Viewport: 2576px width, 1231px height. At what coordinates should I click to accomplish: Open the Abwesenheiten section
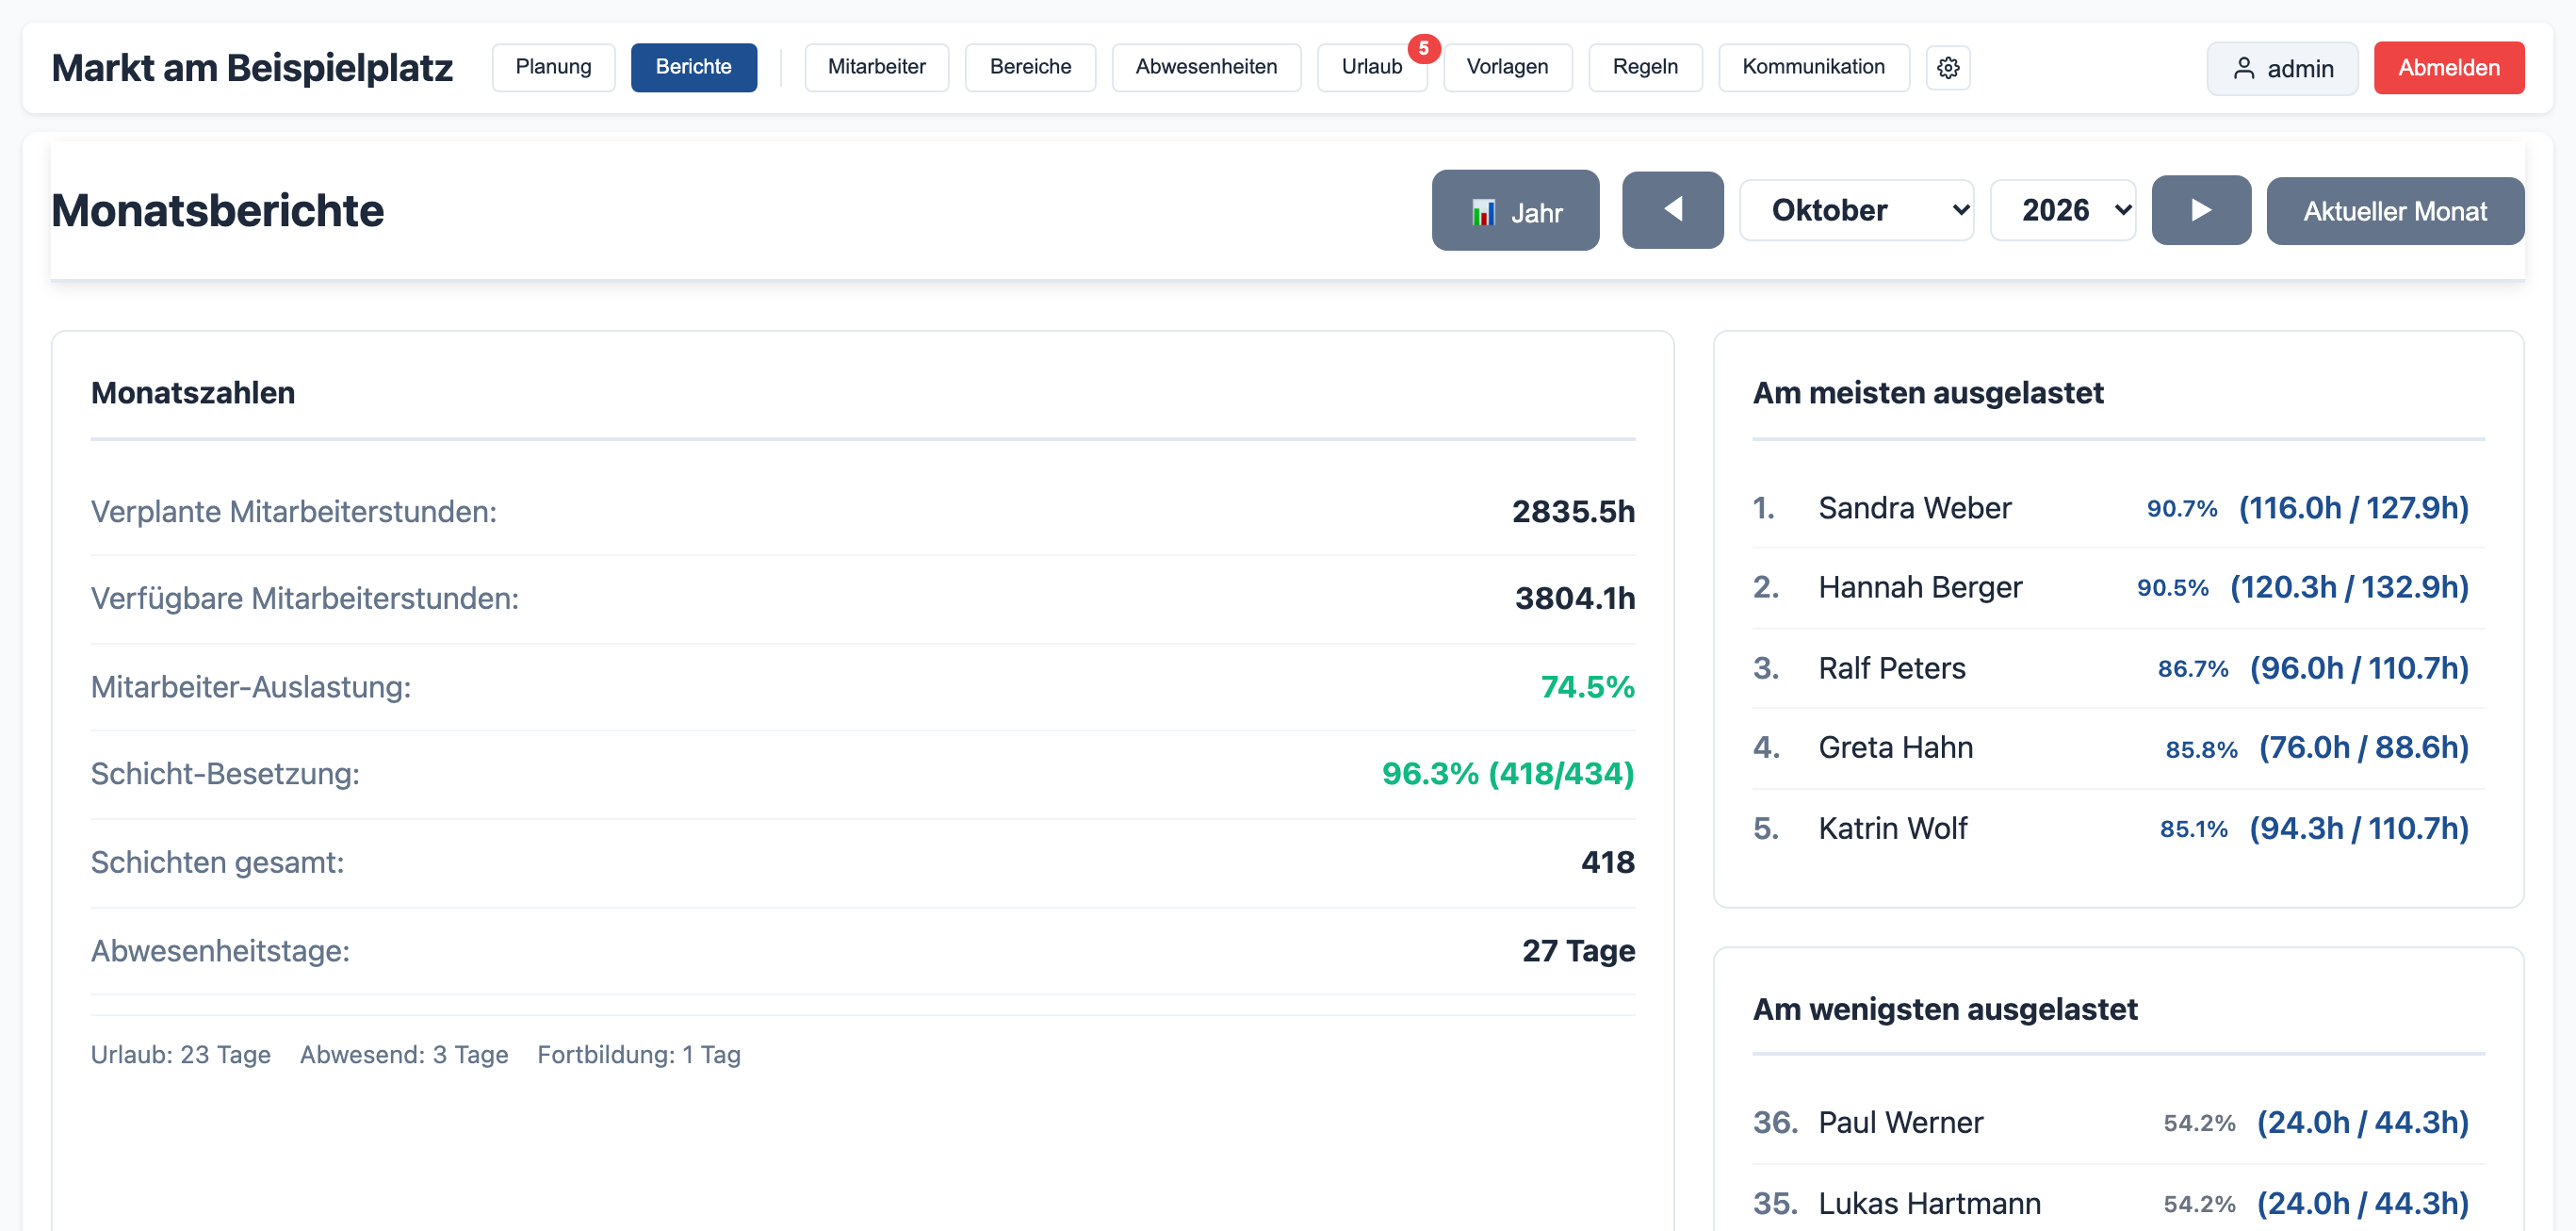click(x=1206, y=67)
